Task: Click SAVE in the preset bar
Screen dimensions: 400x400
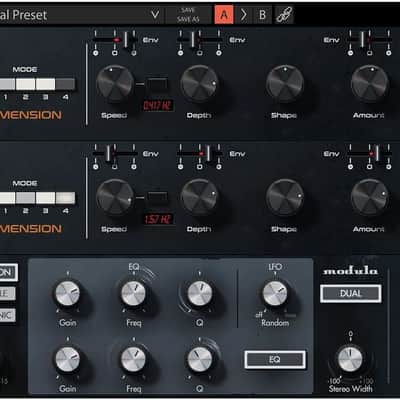Action: pos(188,10)
